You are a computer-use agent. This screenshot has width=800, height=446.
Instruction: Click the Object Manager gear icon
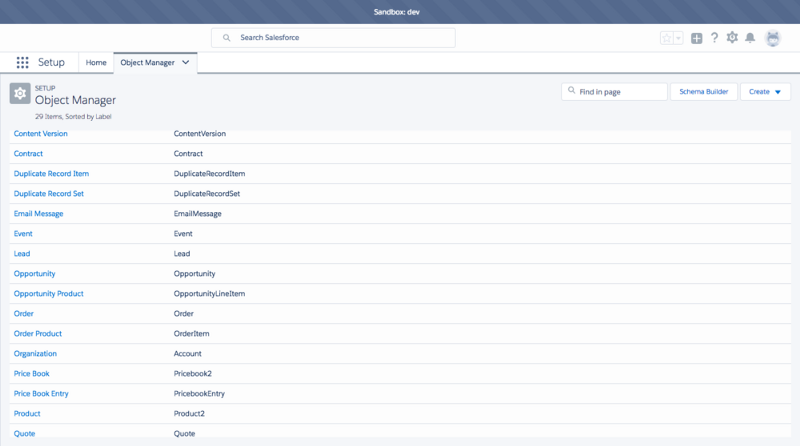click(x=20, y=93)
